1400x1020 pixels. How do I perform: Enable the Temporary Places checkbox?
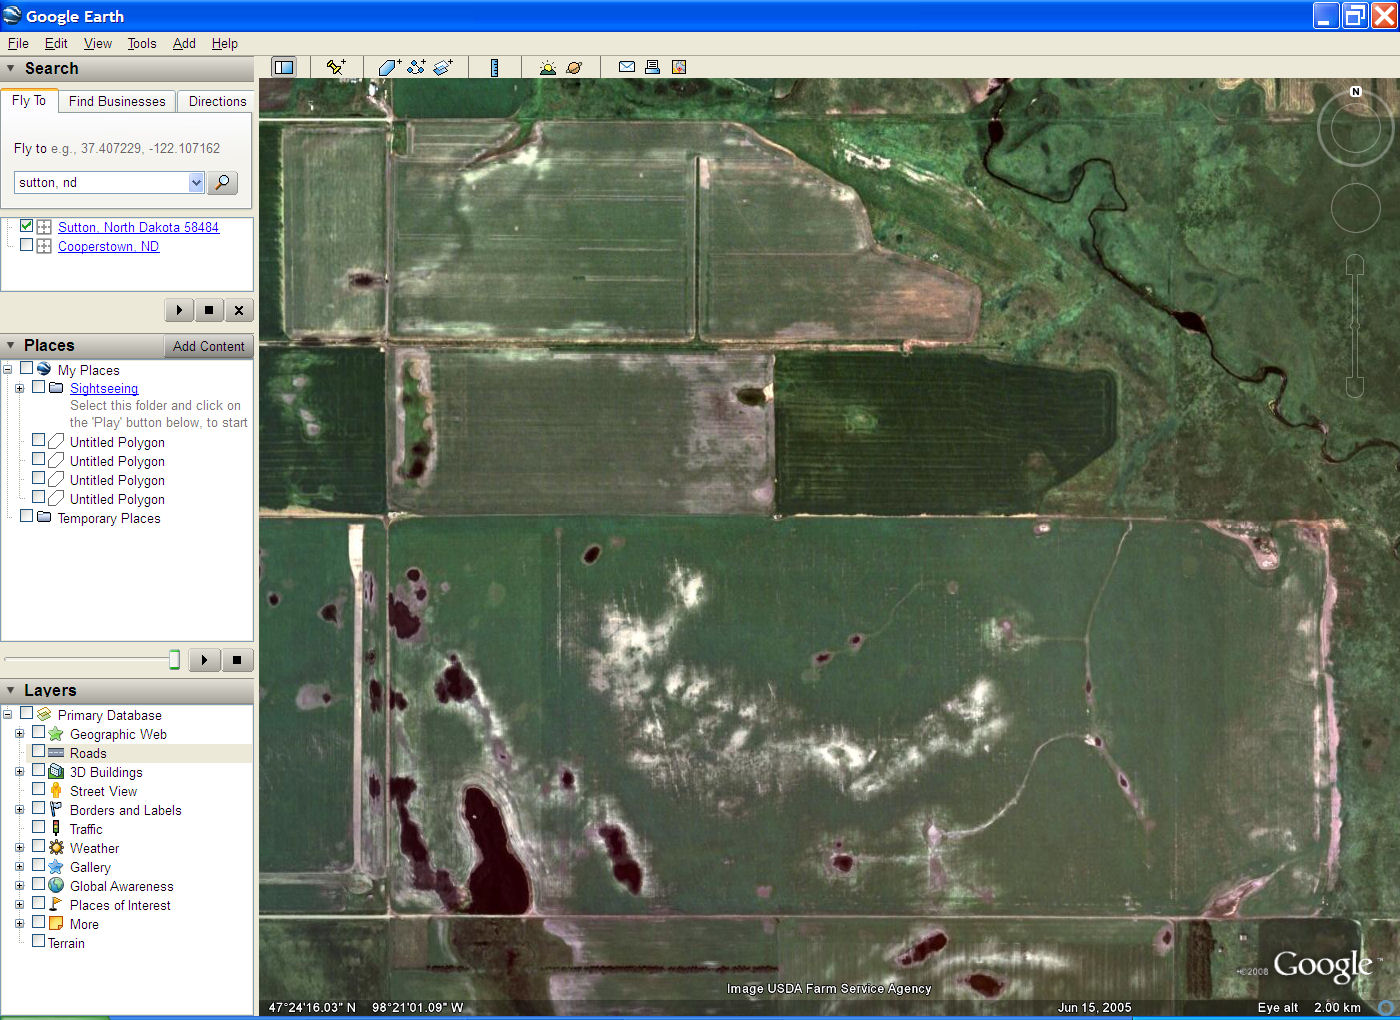pos(27,516)
